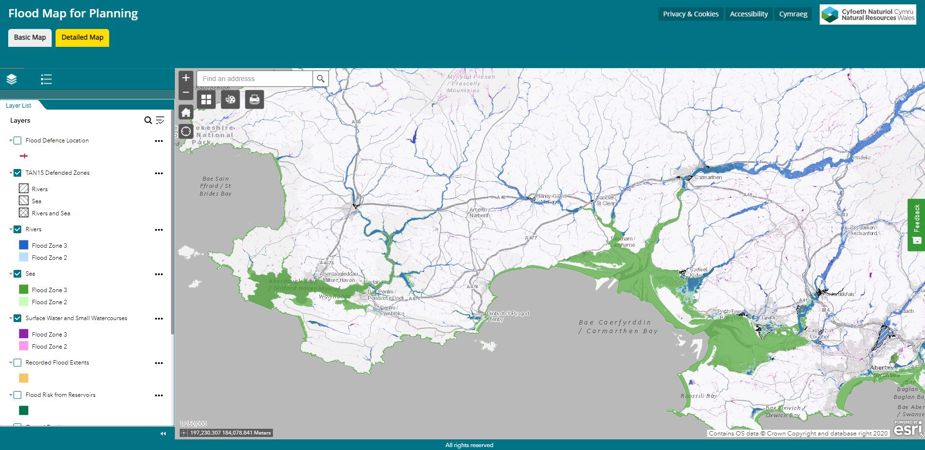Switch to the Basic Map tab
The height and width of the screenshot is (450, 925).
coord(30,38)
